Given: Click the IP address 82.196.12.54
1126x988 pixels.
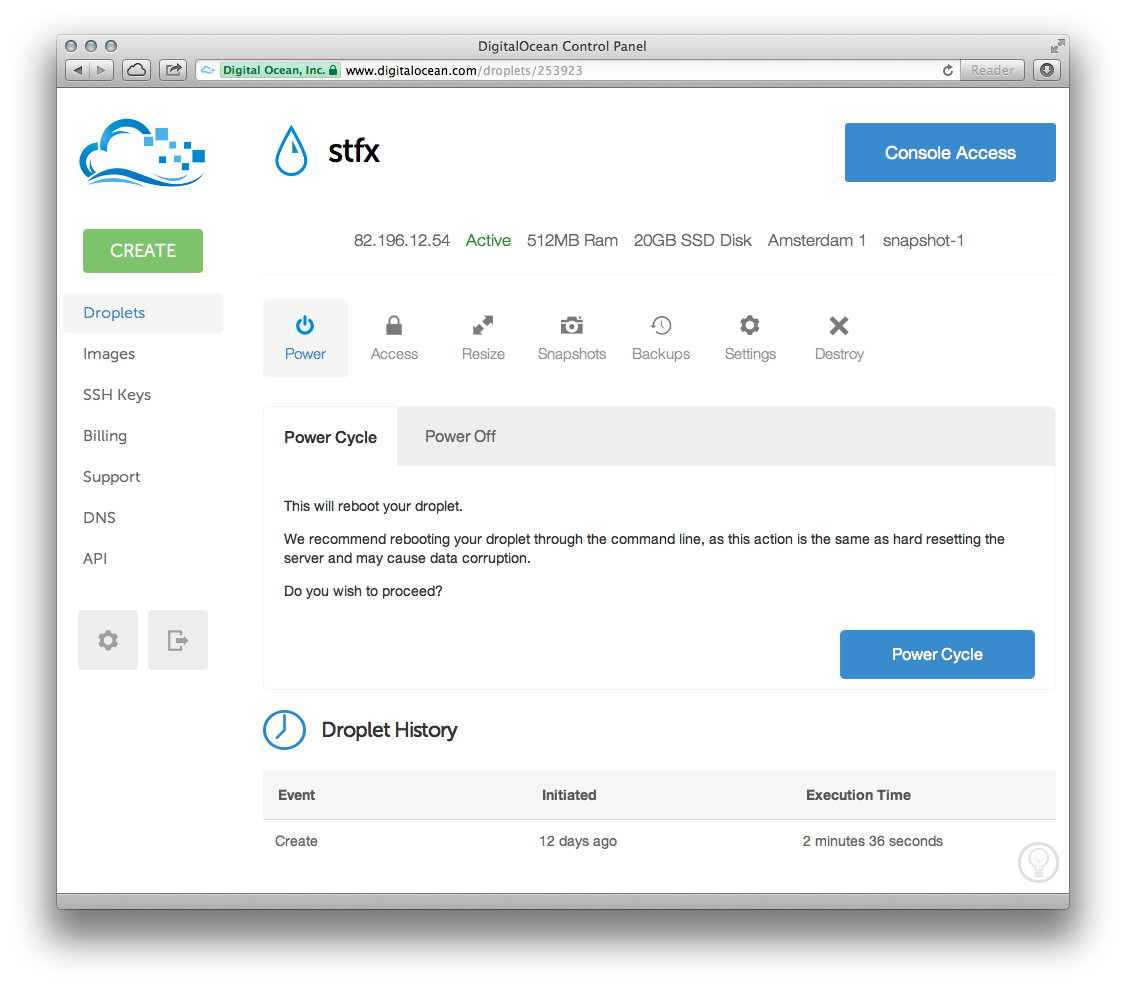Looking at the screenshot, I should coord(401,241).
